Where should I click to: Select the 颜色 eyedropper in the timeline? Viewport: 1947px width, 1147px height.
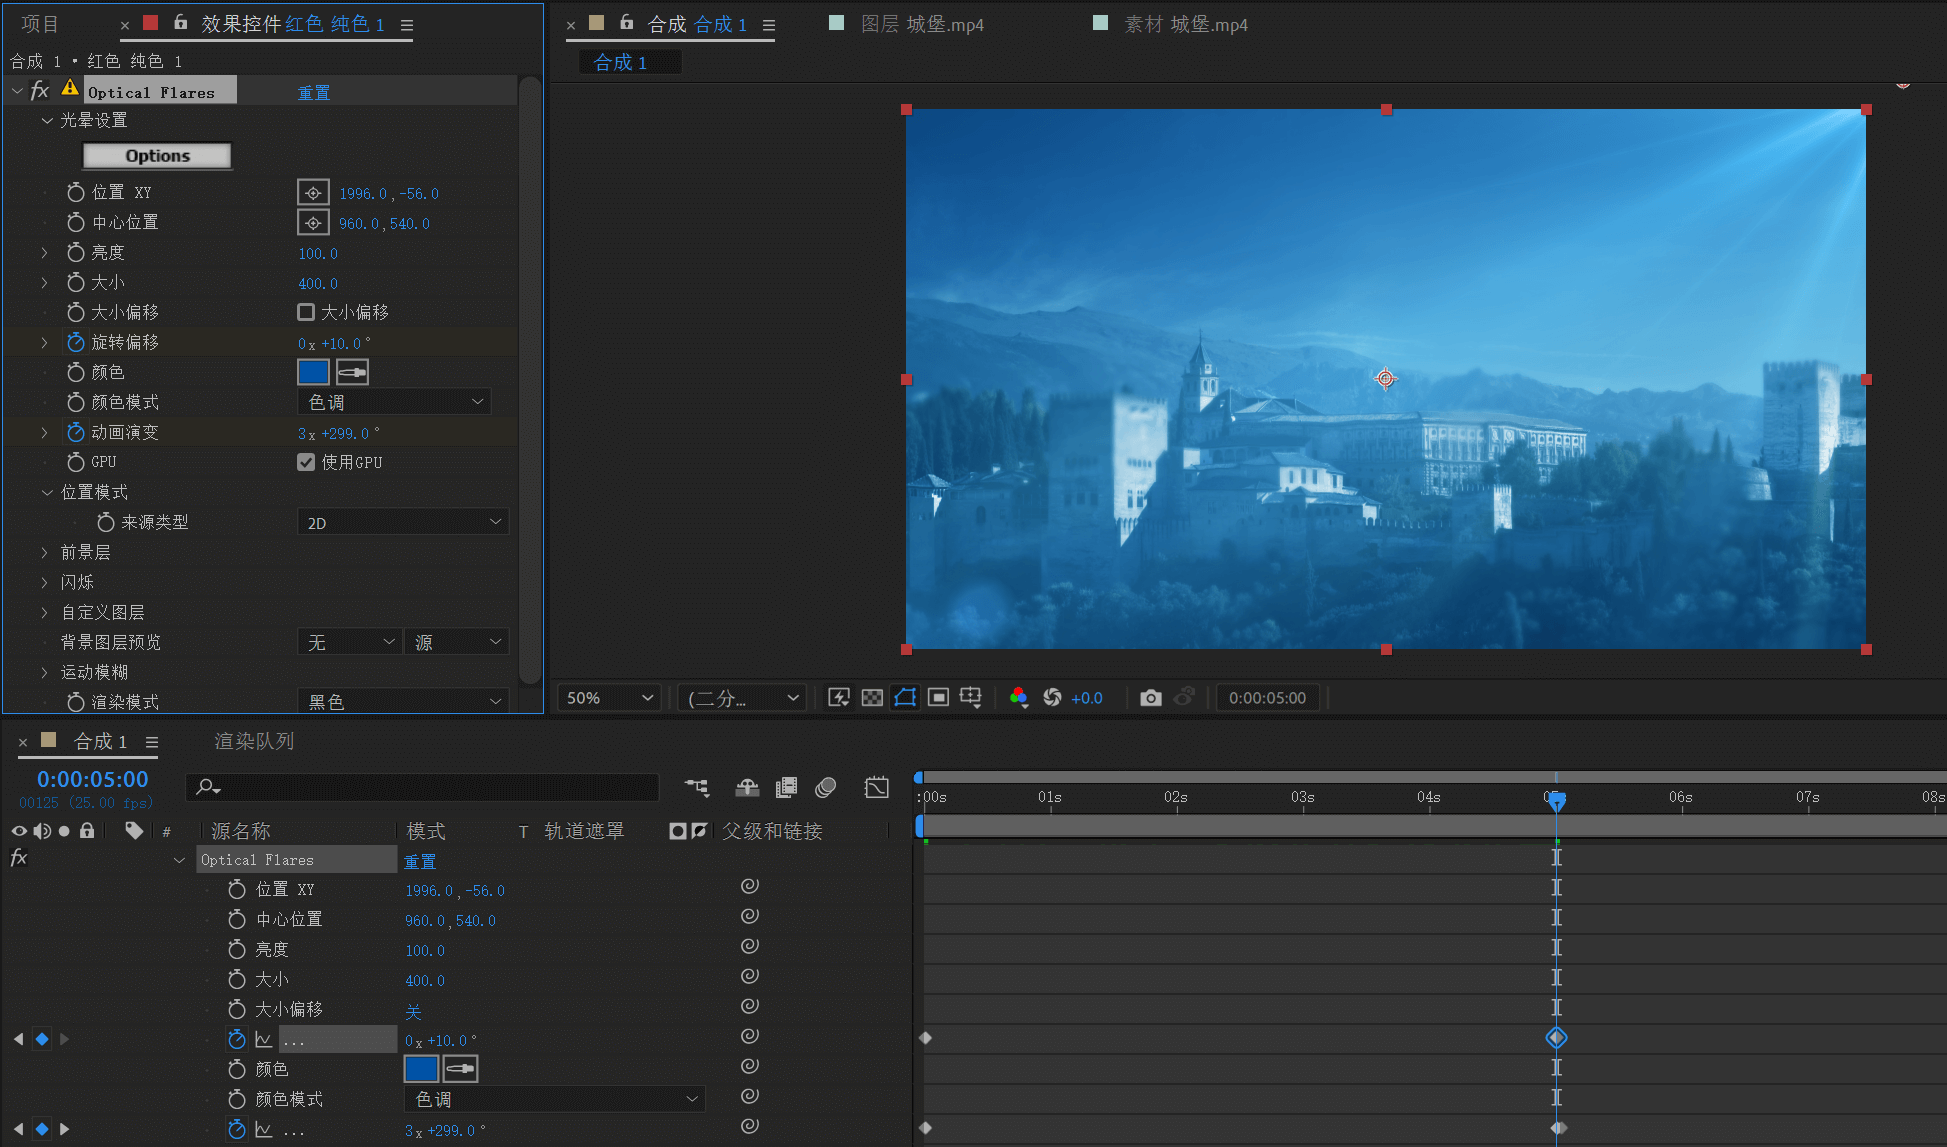pos(460,1069)
